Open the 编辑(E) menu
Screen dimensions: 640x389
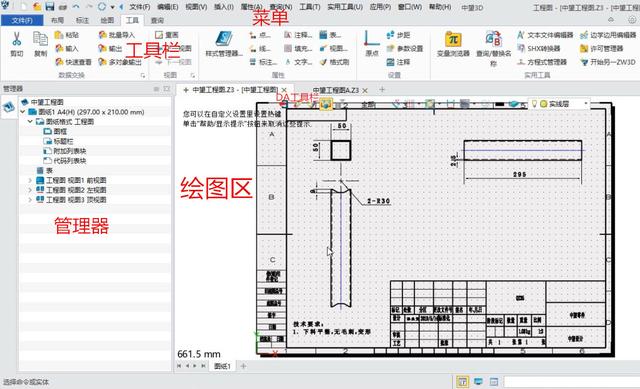tap(168, 7)
